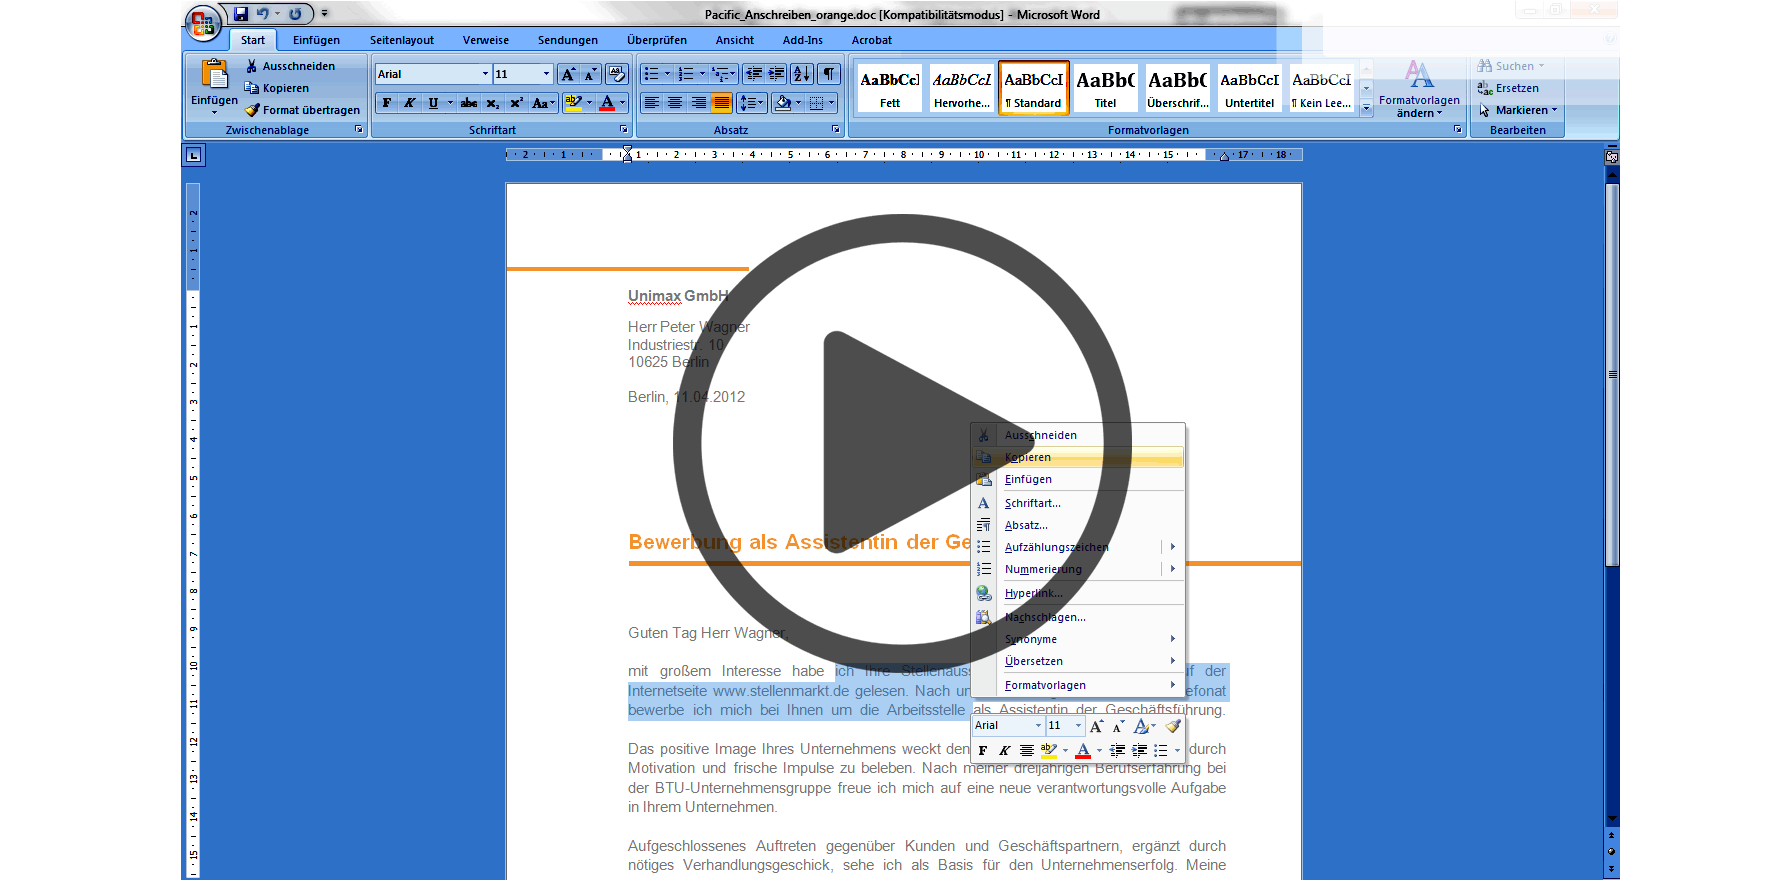This screenshot has height=880, width=1788.
Task: Center align text using ribbon icon
Action: coord(675,103)
